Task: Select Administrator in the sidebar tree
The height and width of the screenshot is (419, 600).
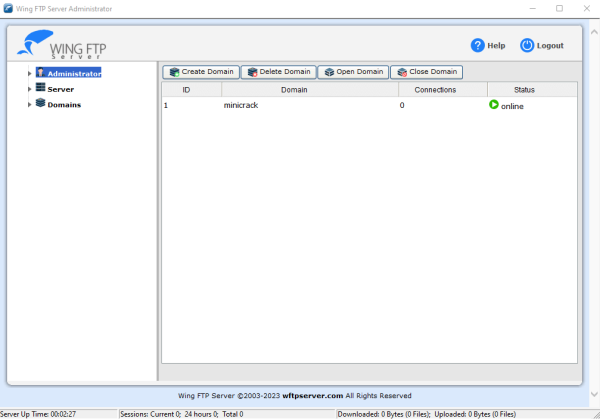Action: point(74,73)
